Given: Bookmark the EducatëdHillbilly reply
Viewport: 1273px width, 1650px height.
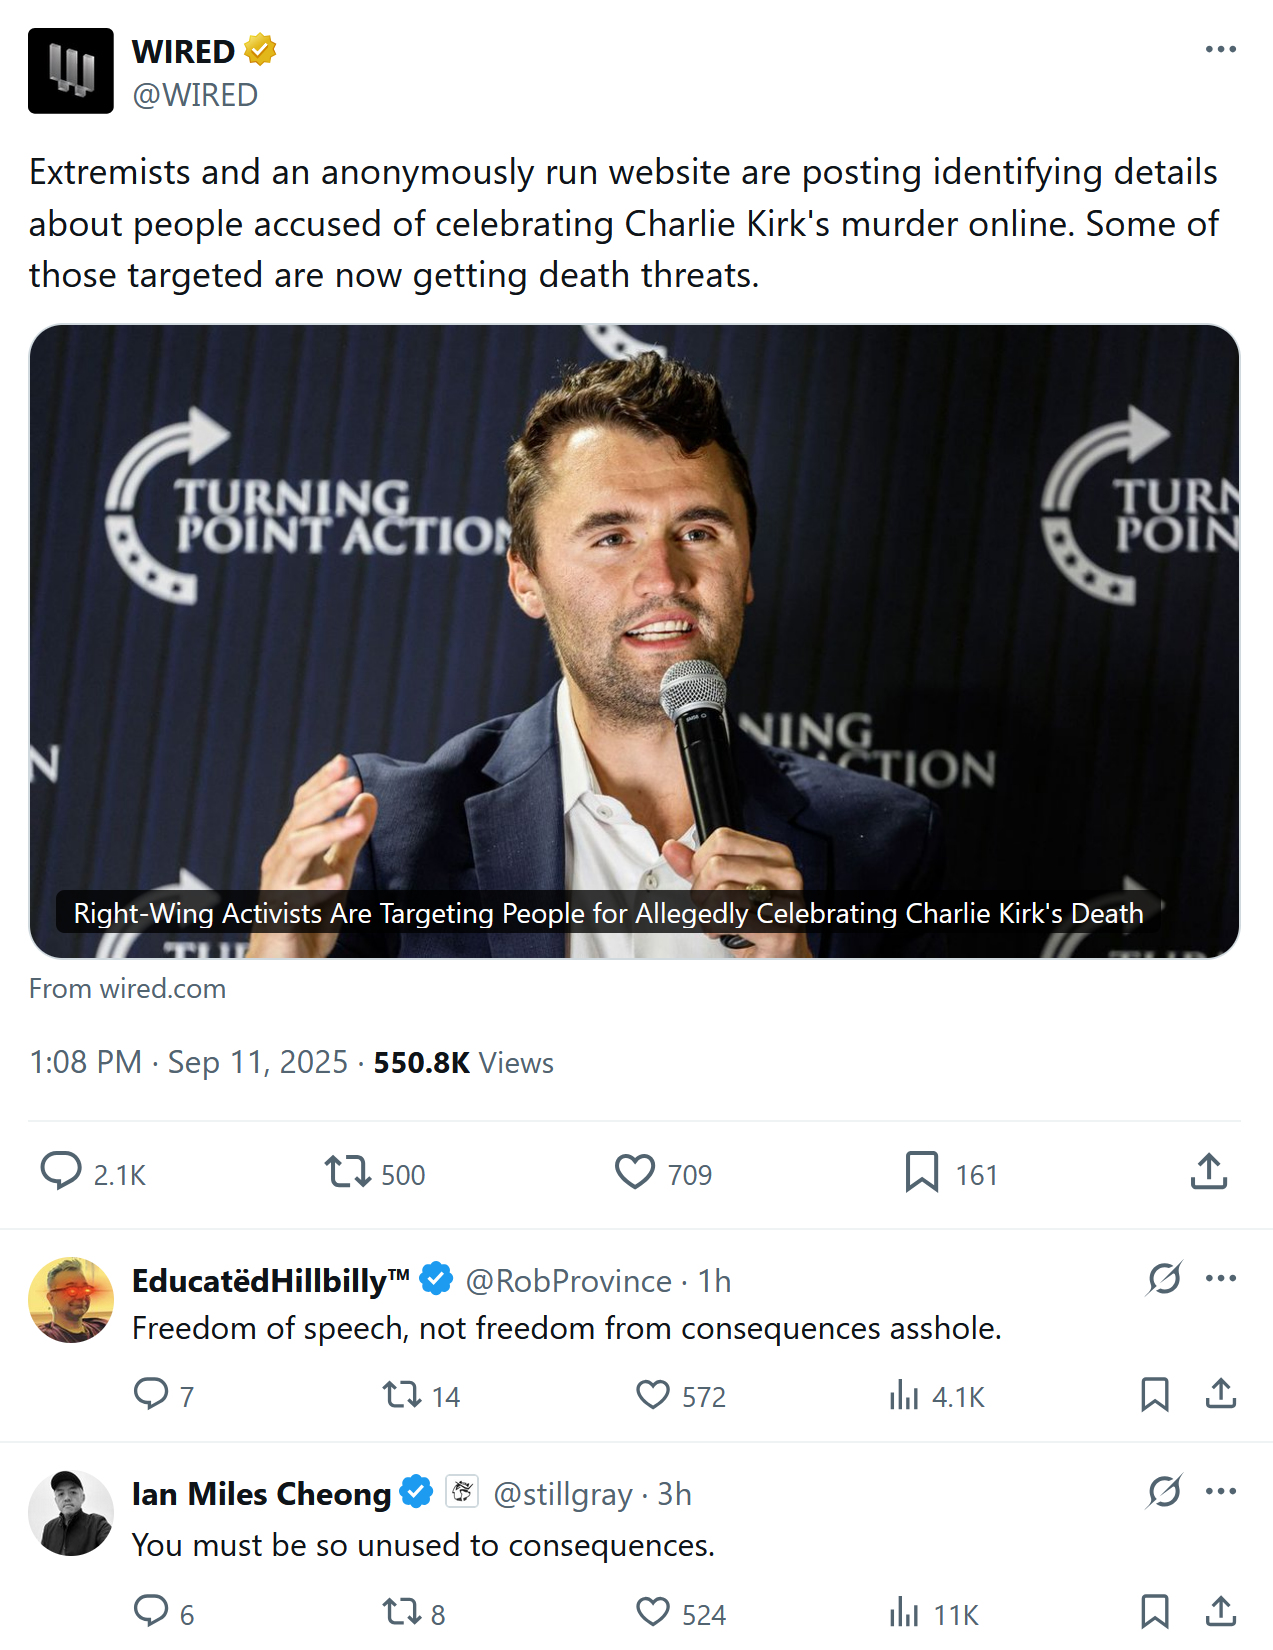Looking at the screenshot, I should [x=1154, y=1394].
